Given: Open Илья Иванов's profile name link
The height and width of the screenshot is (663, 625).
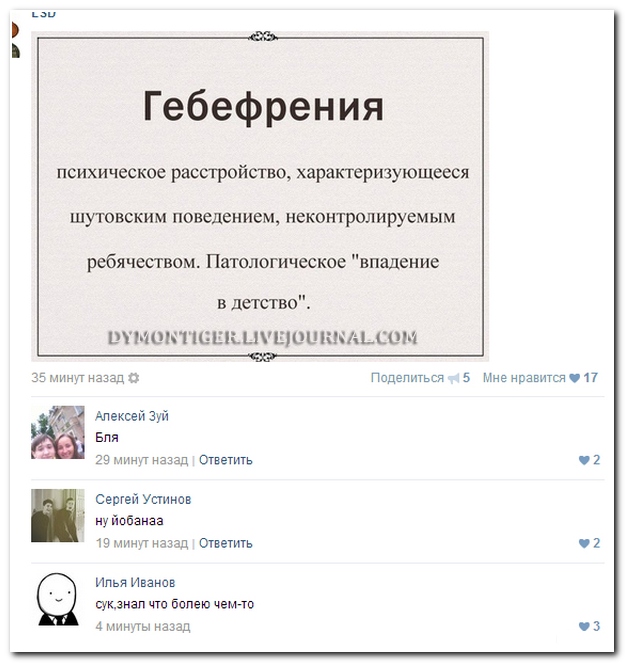Looking at the screenshot, I should coord(135,582).
